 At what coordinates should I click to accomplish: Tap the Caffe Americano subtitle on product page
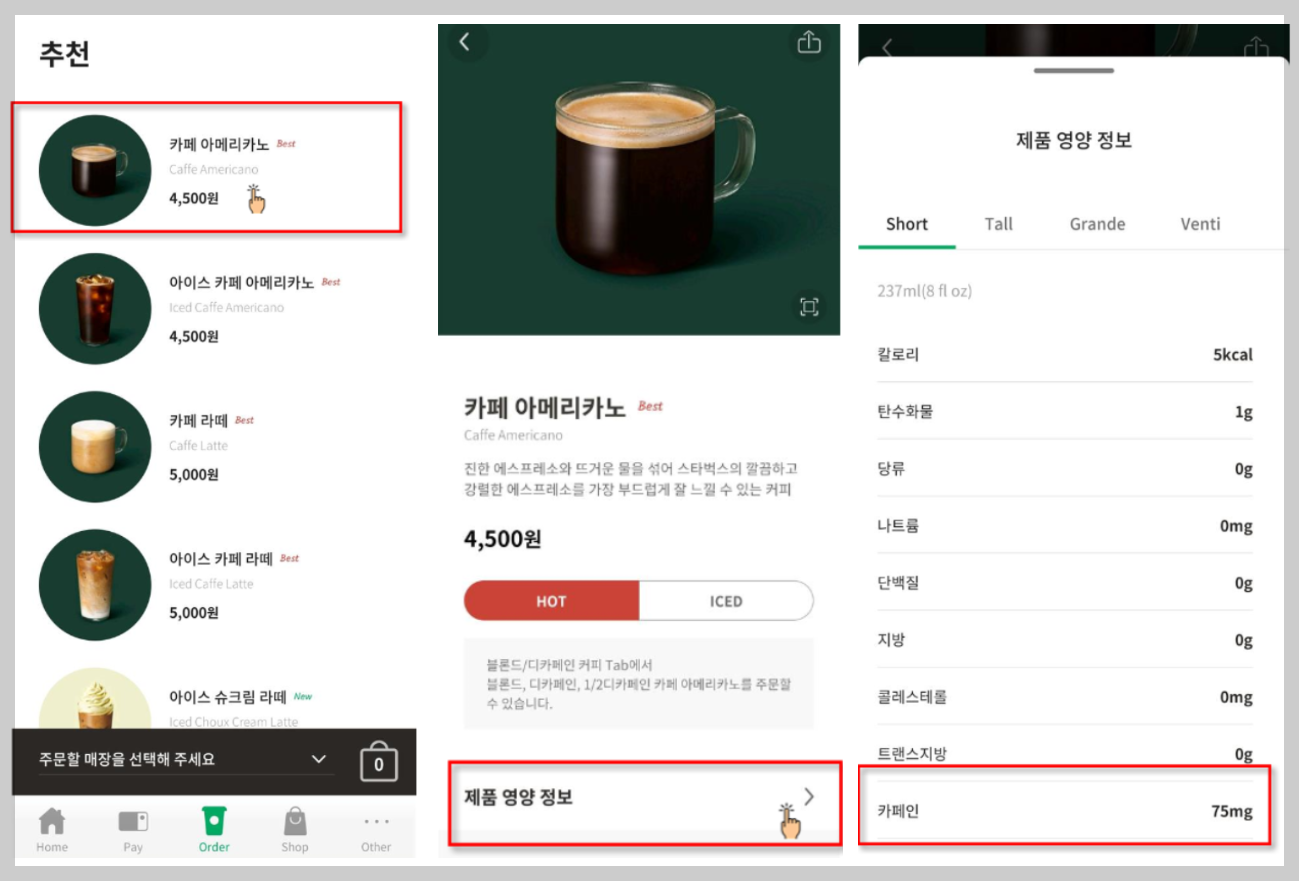pos(513,435)
